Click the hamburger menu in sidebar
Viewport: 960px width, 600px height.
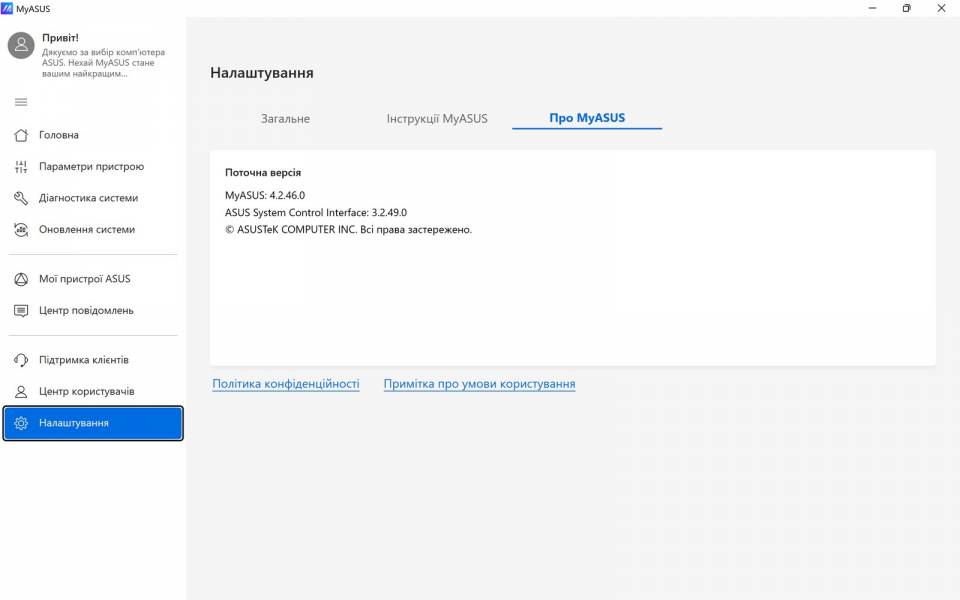20,101
